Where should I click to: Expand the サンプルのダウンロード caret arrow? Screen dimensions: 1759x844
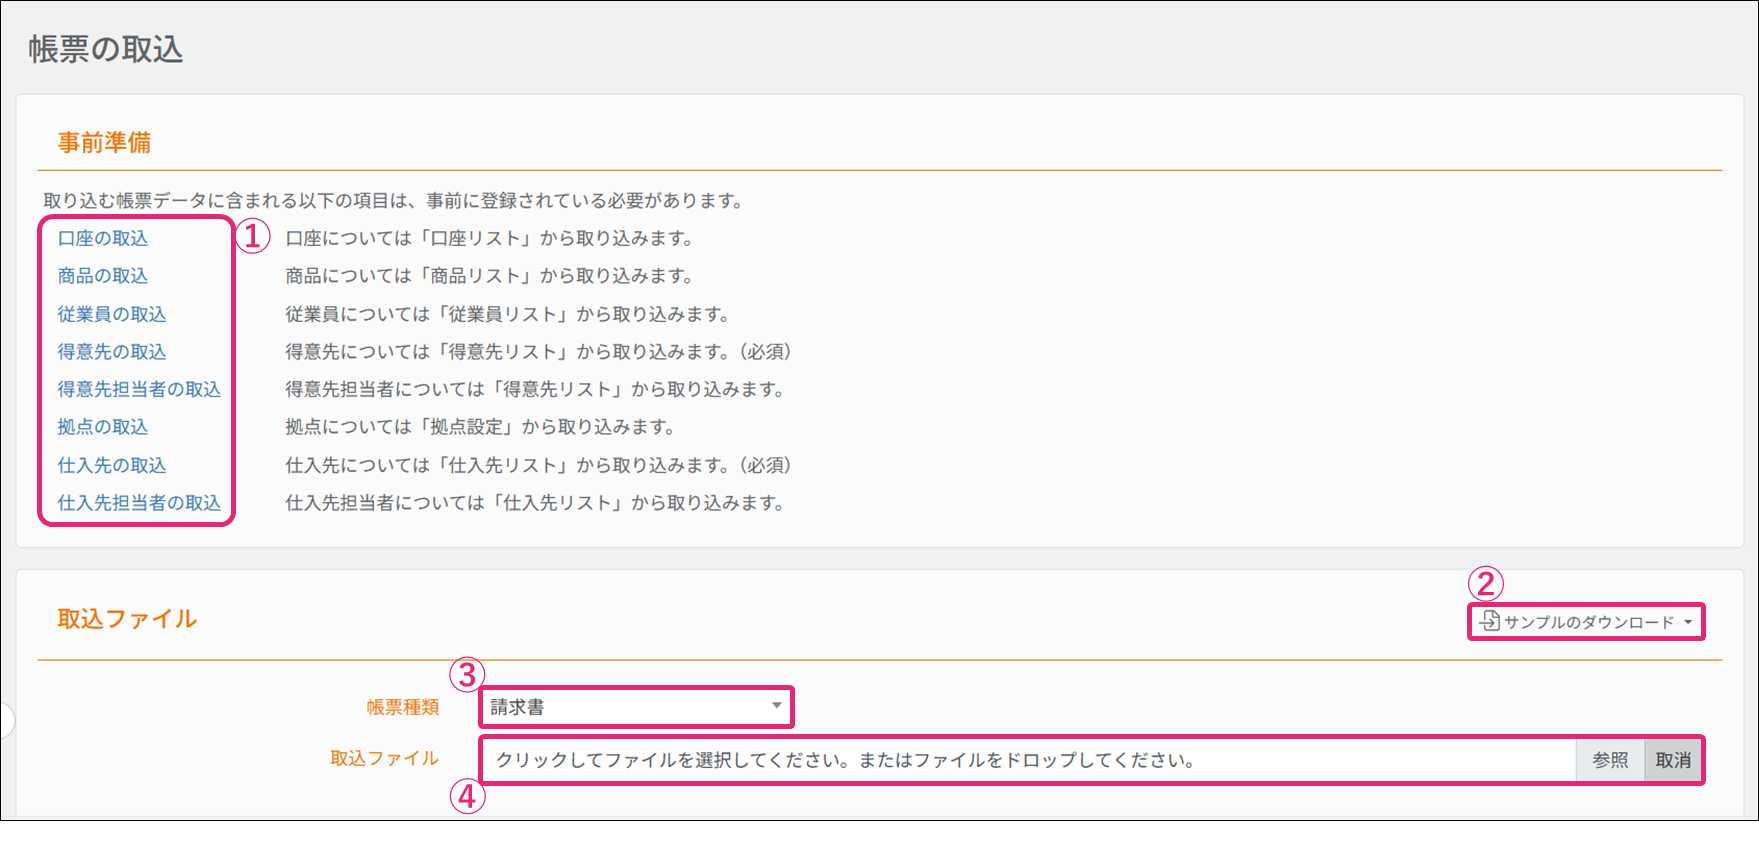1688,622
